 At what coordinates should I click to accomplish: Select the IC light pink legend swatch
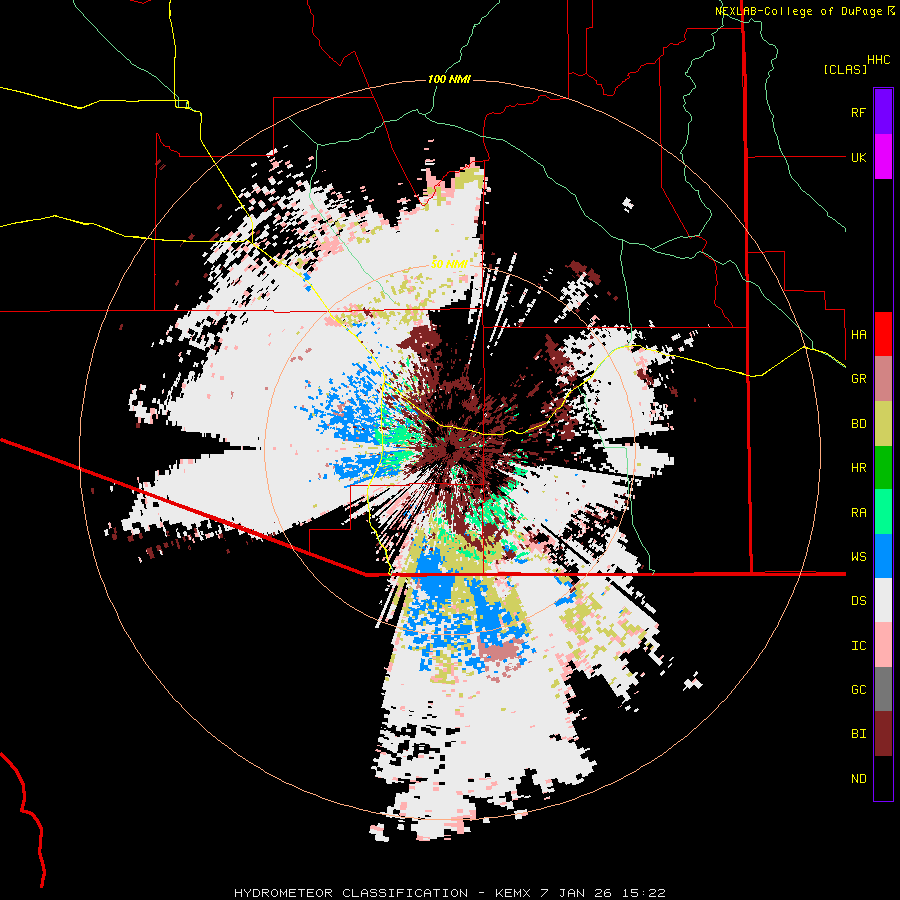pos(883,645)
